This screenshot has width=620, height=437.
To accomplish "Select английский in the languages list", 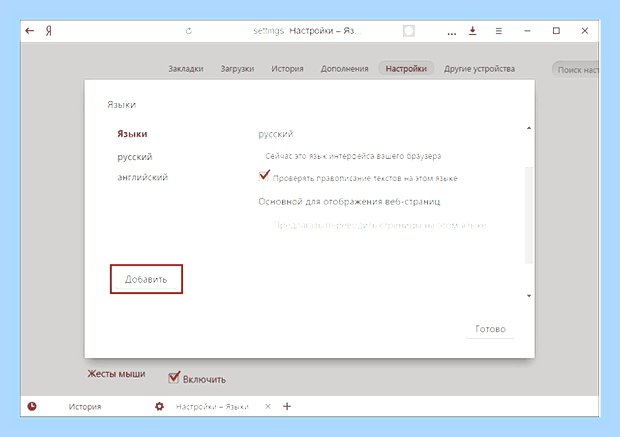I will (x=143, y=177).
